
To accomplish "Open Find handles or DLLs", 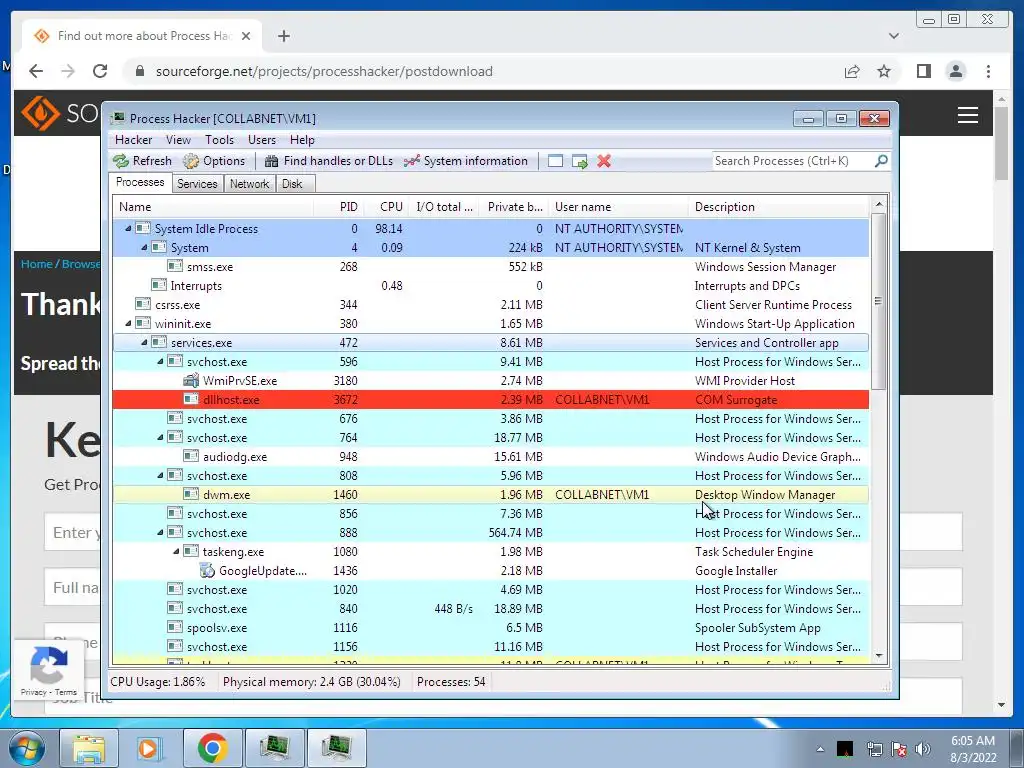I will pos(329,161).
